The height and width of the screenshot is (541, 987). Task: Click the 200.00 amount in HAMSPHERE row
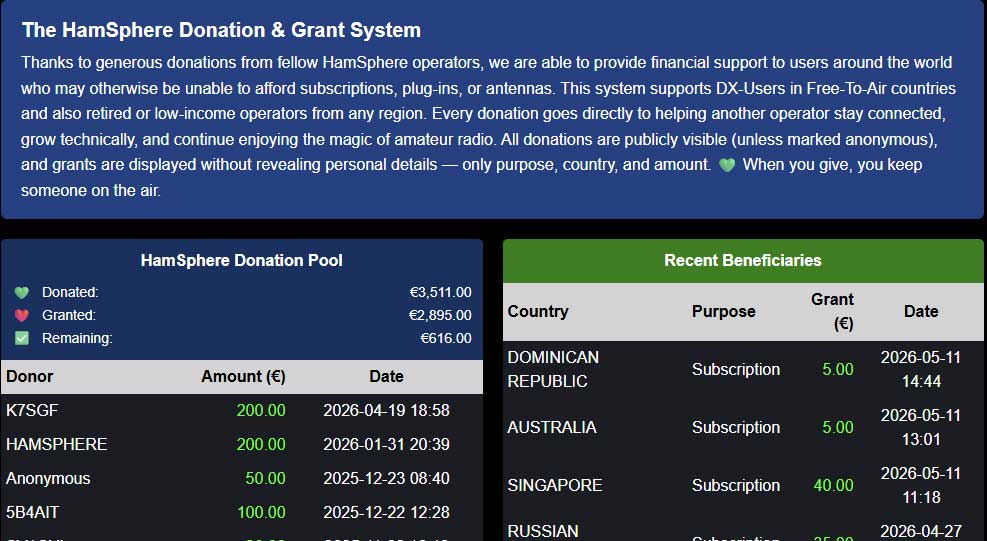pos(261,445)
